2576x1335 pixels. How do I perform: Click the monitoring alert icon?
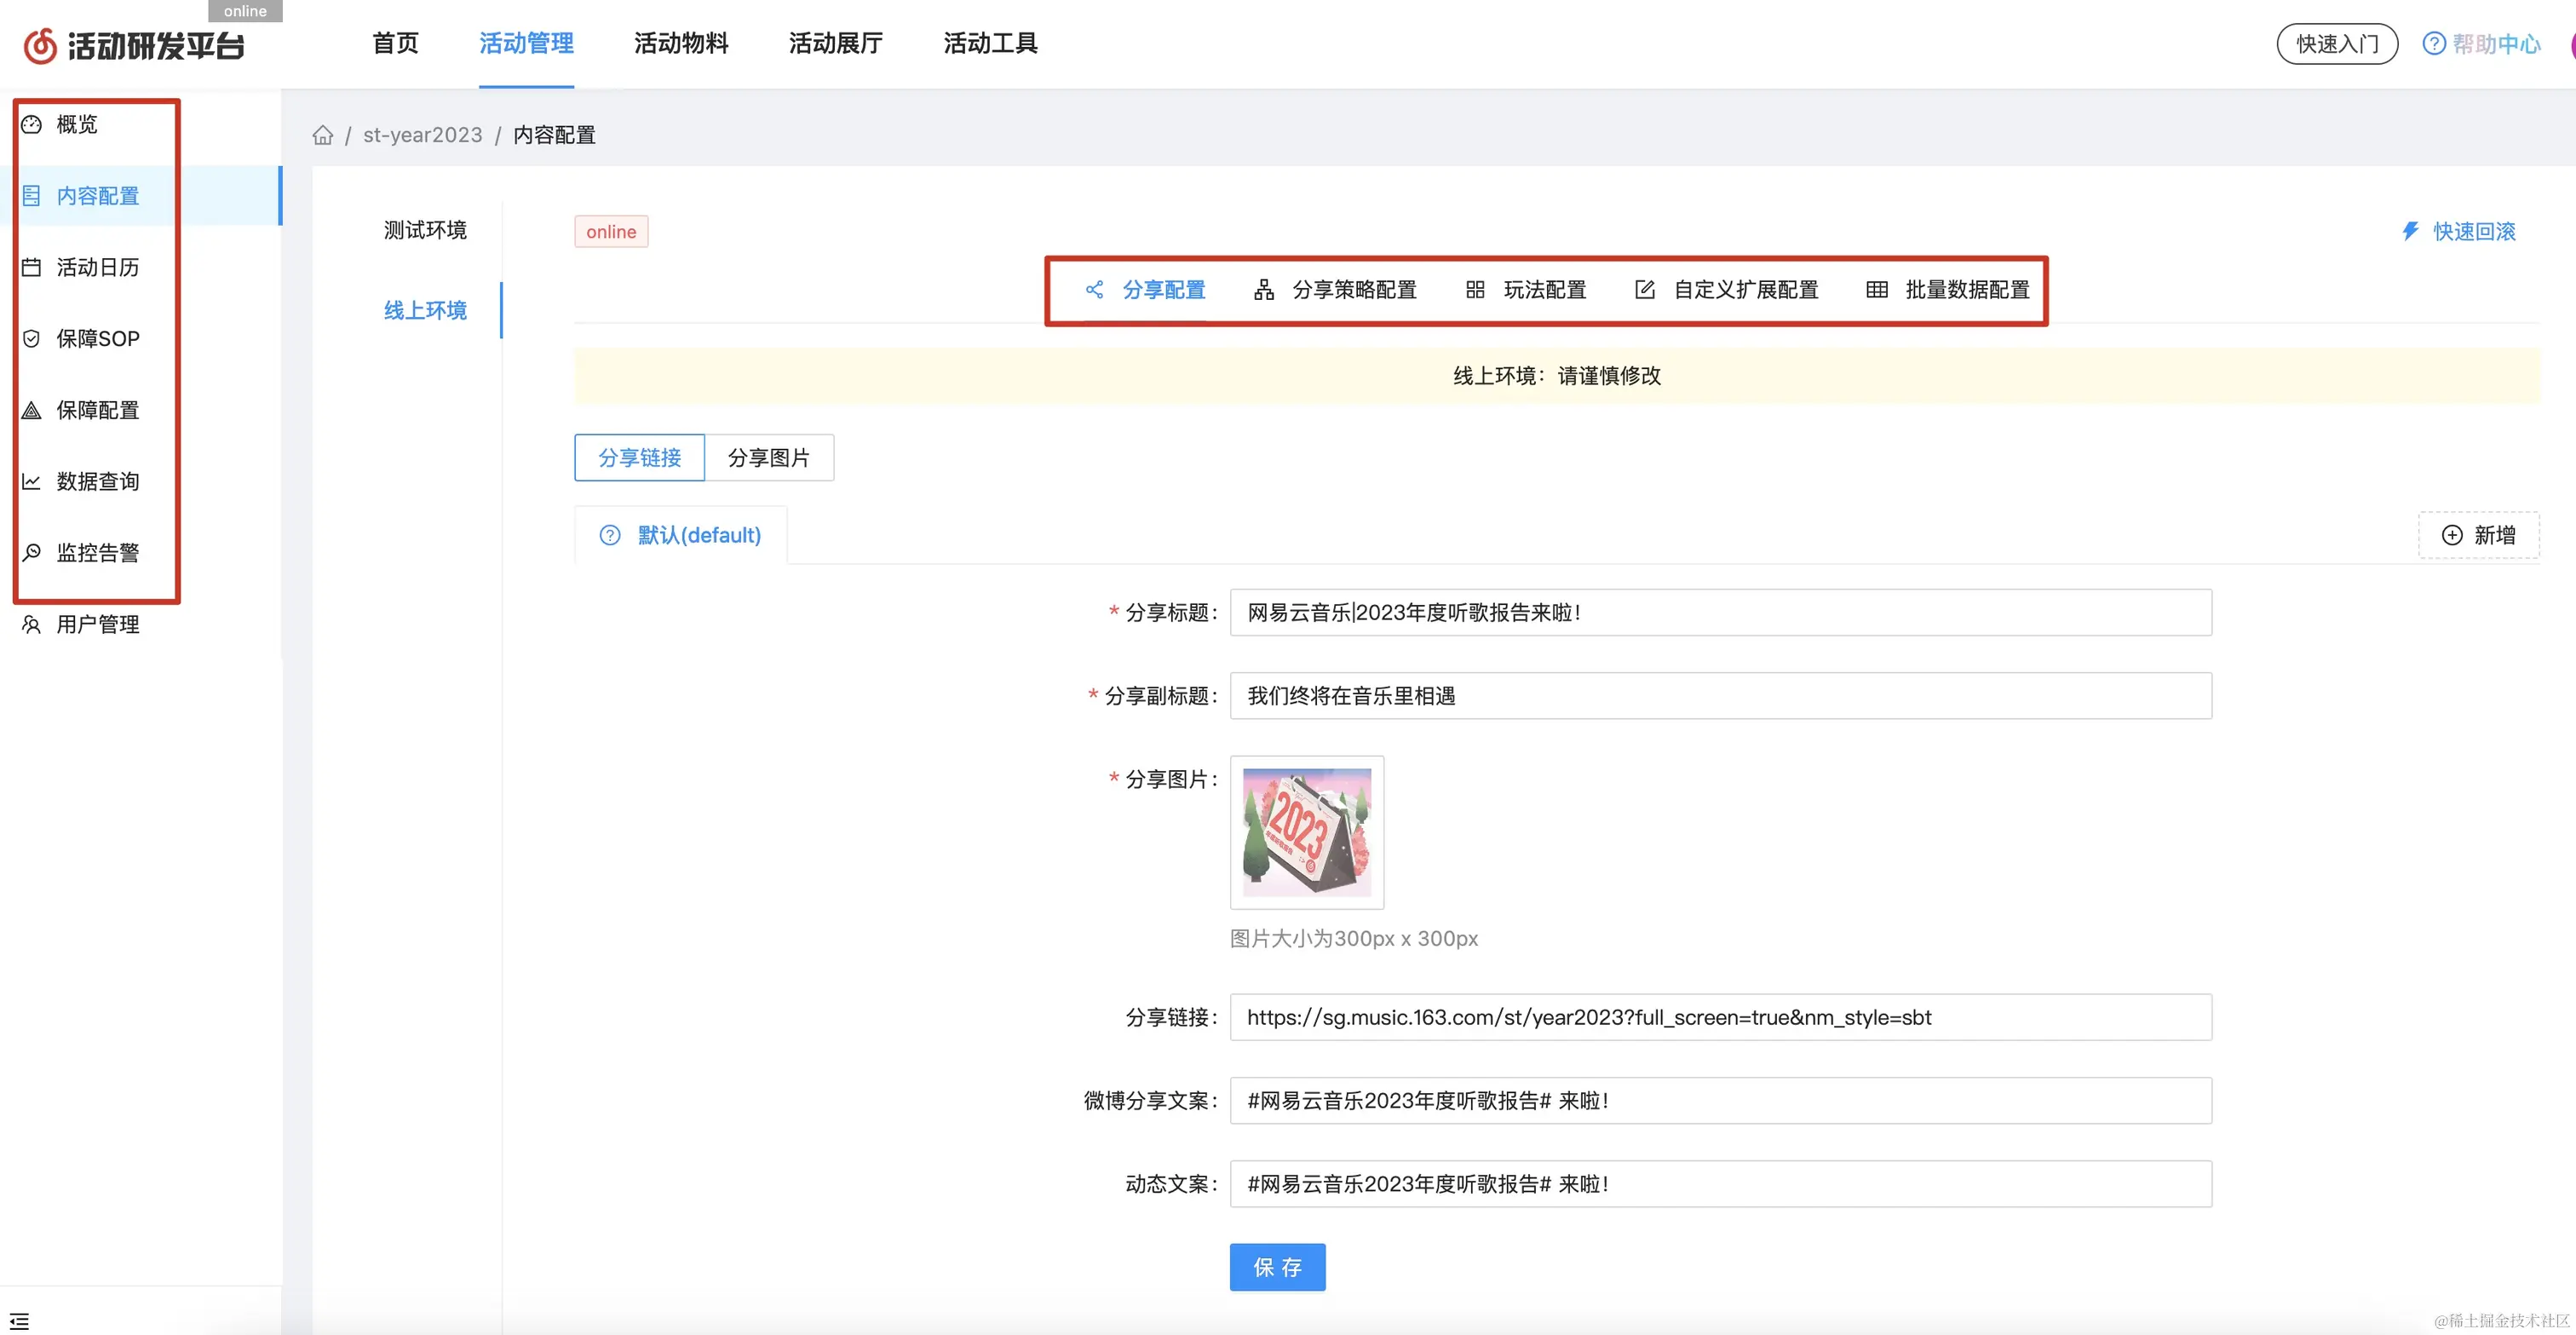click(x=32, y=552)
